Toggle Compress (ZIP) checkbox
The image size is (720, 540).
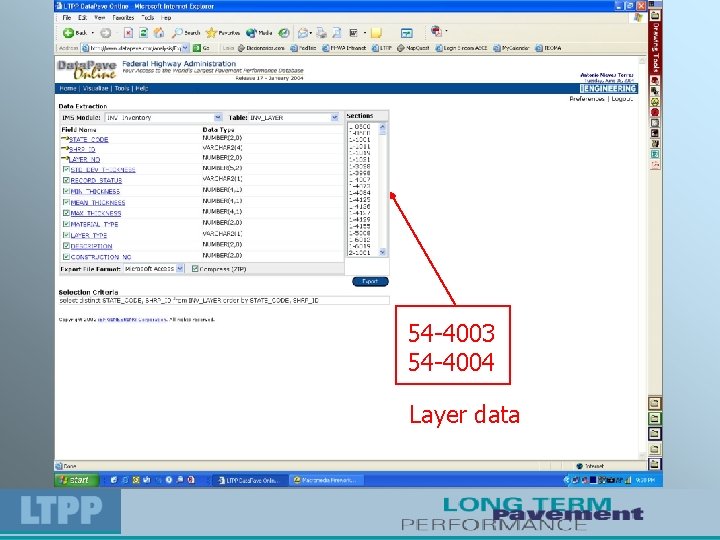click(195, 269)
